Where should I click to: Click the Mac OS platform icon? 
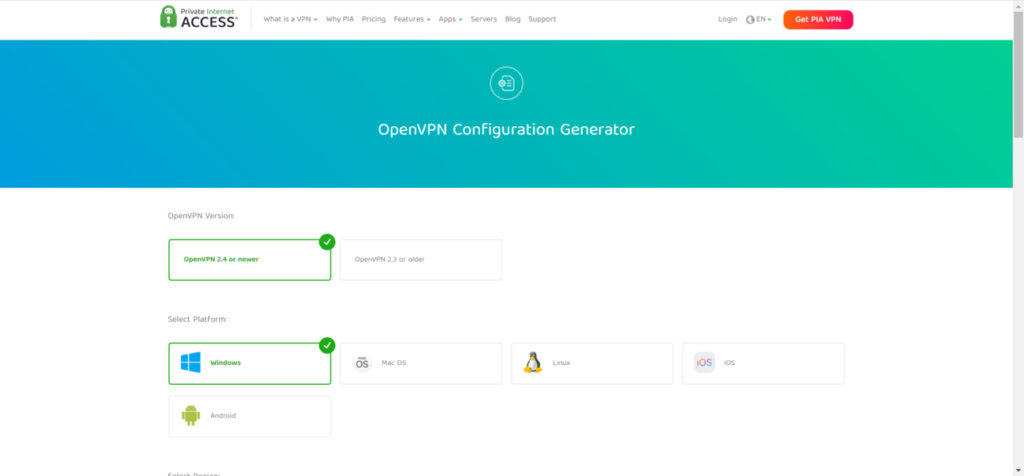[362, 363]
